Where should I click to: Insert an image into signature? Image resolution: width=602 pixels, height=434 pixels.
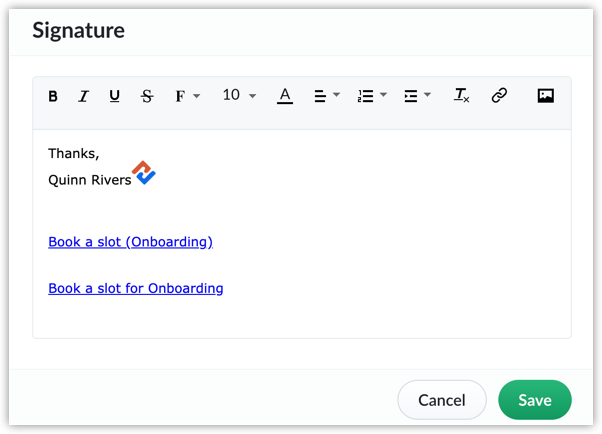pyautogui.click(x=545, y=96)
